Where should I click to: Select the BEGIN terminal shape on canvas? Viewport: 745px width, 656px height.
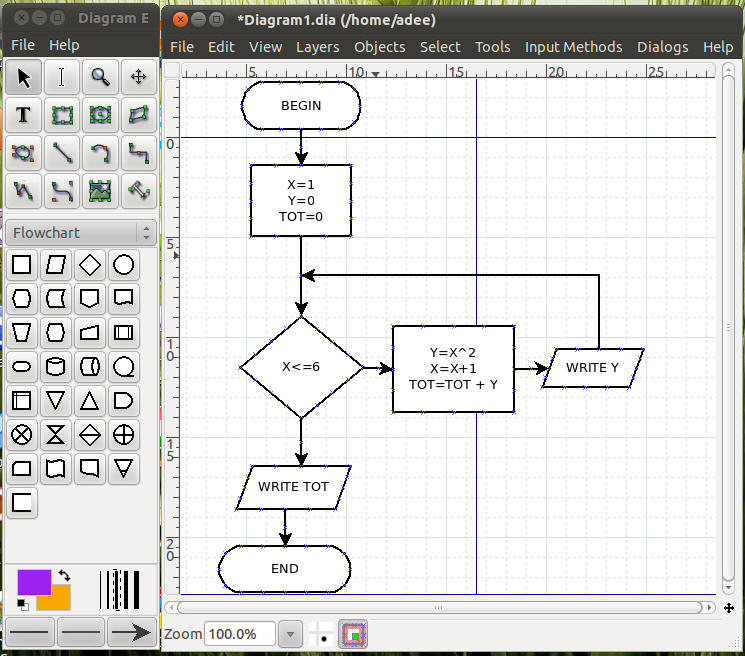pos(301,105)
